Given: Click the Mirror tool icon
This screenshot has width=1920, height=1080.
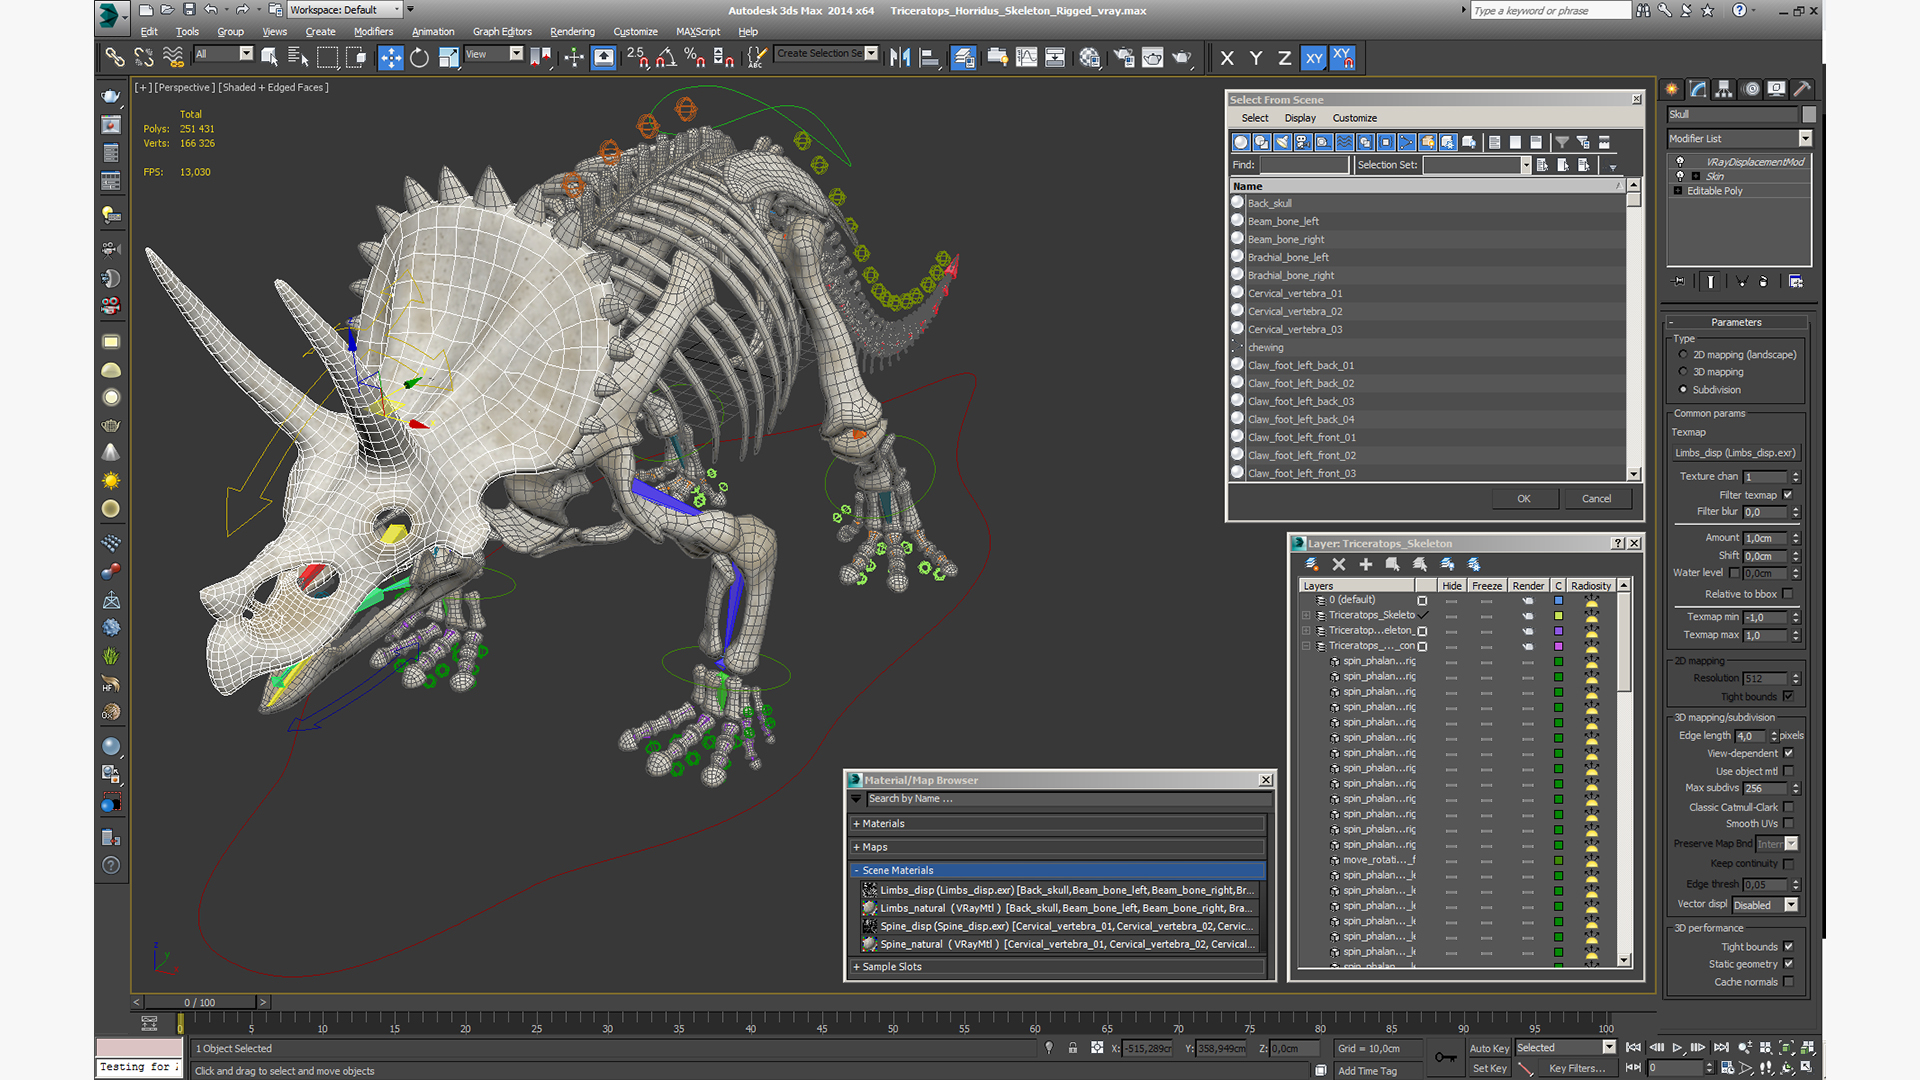Looking at the screenshot, I should [900, 57].
